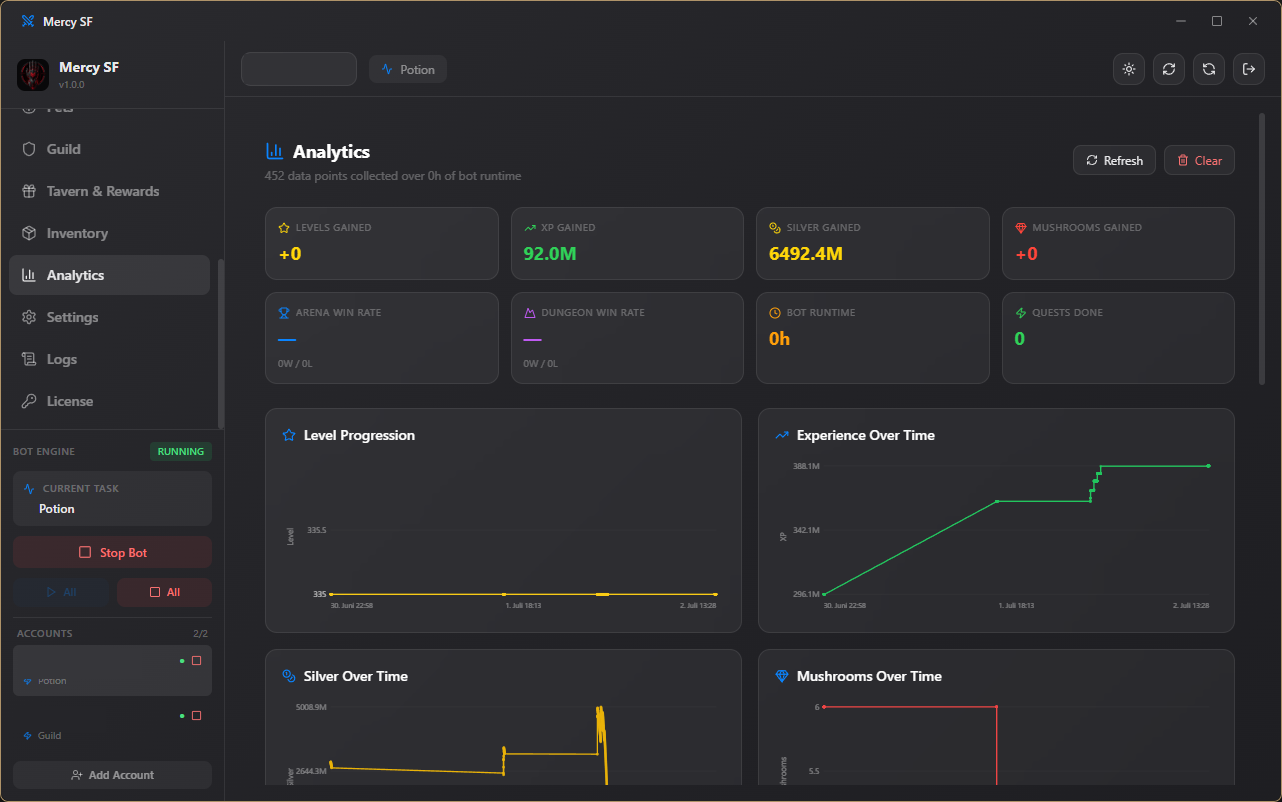Select the Potion account row
Screen dimensions: 1282x802
[112, 670]
